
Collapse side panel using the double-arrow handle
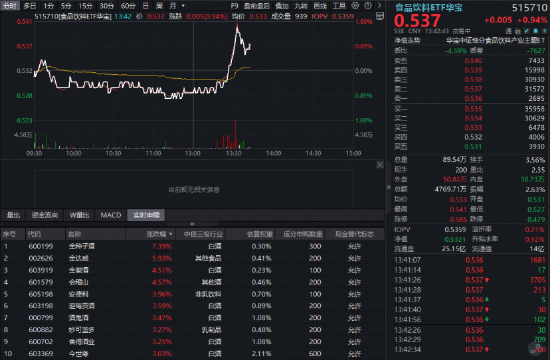click(x=388, y=187)
